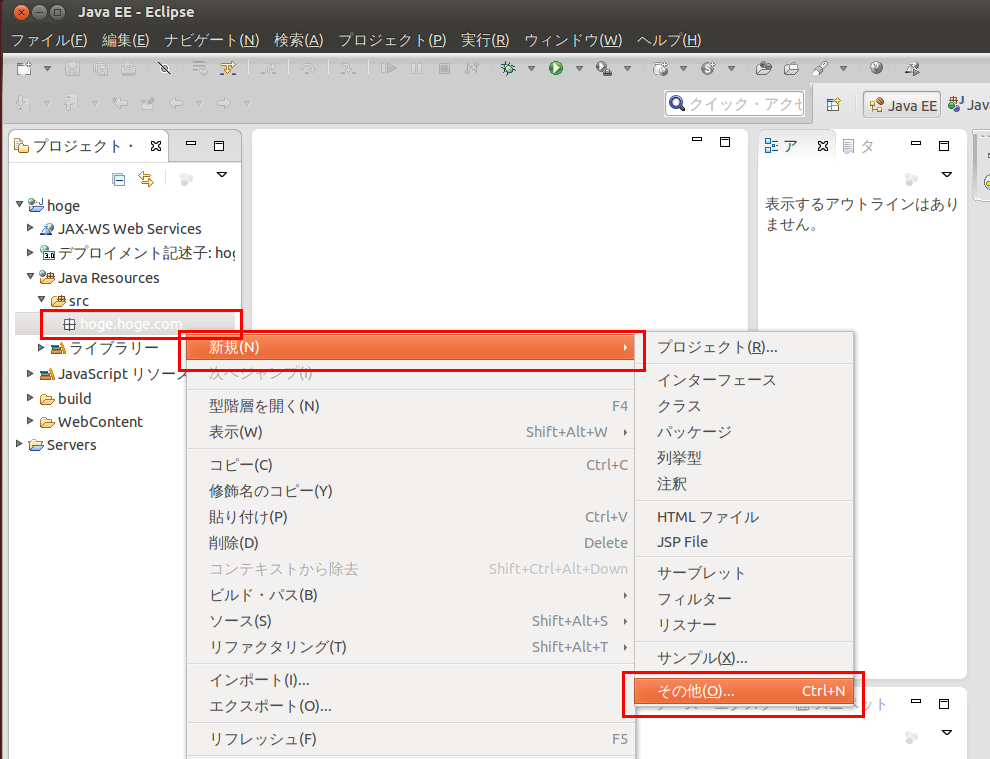
Task: Open the 検索(A) menu
Action: (x=299, y=40)
